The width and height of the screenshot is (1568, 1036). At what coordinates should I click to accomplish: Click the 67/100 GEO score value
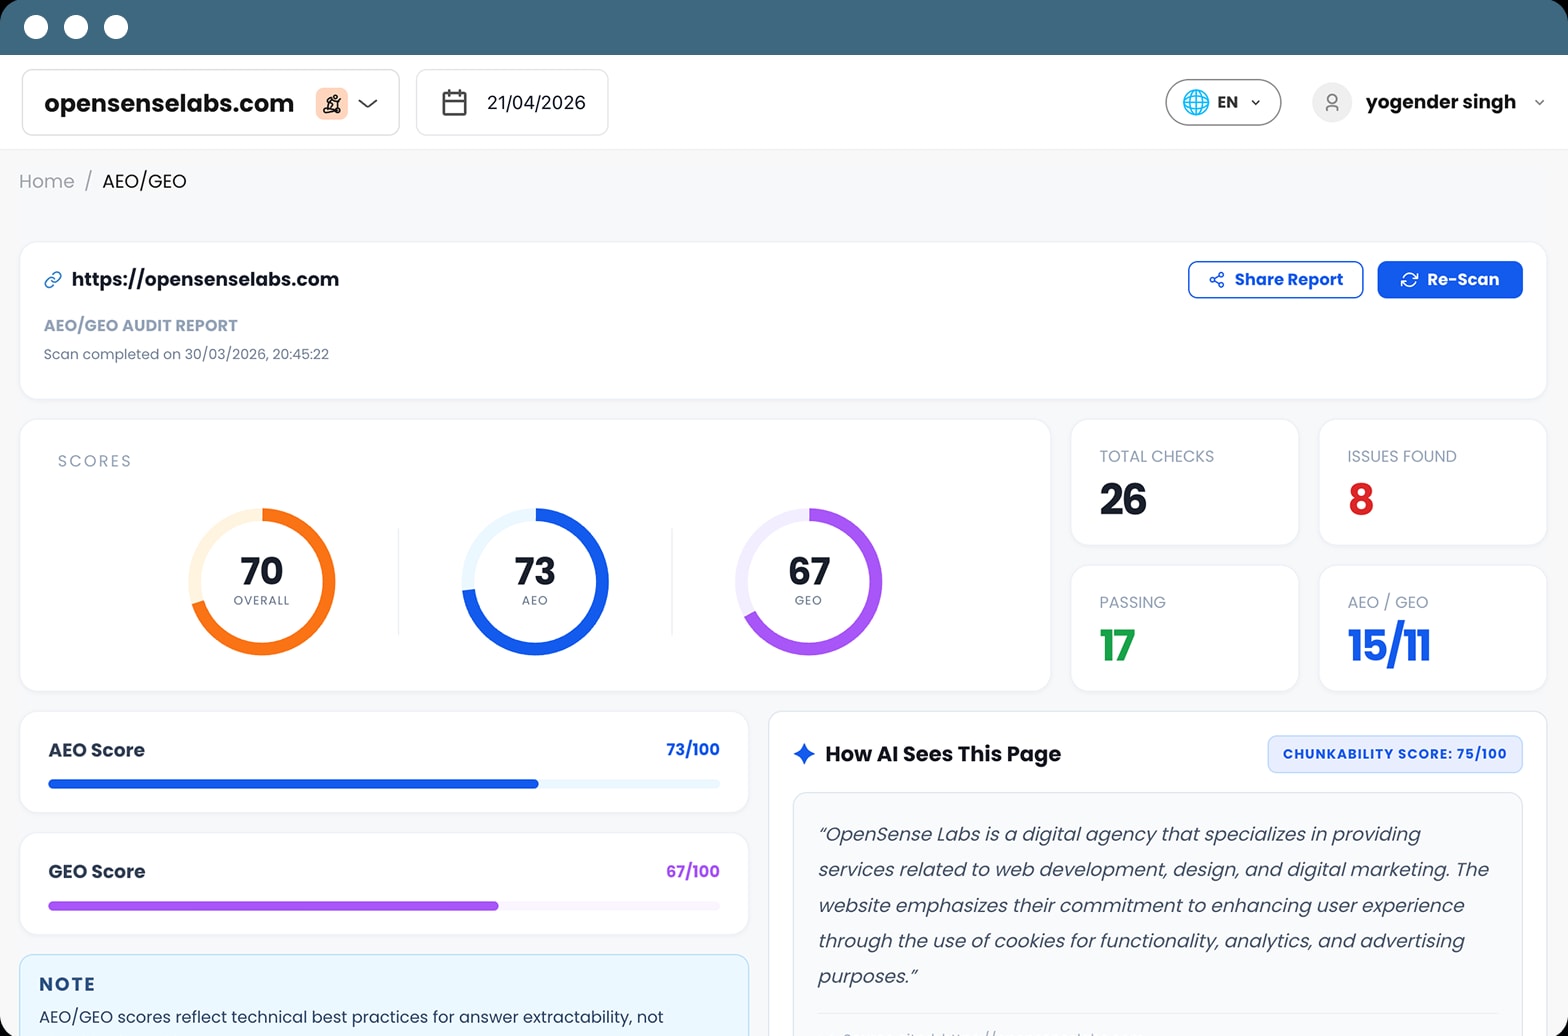point(693,871)
